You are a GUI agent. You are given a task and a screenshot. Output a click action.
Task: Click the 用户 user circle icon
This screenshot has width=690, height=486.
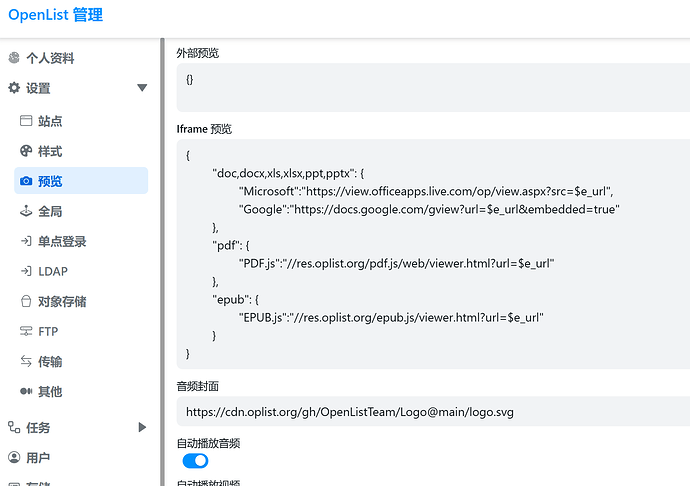point(14,457)
